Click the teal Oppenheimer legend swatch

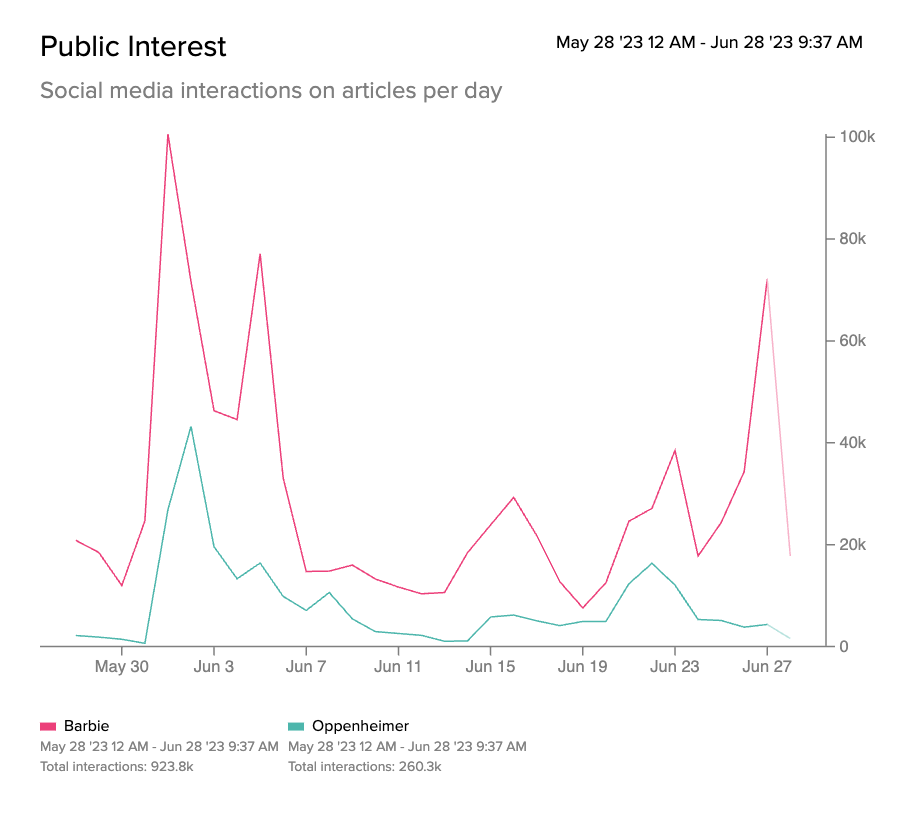tap(295, 727)
